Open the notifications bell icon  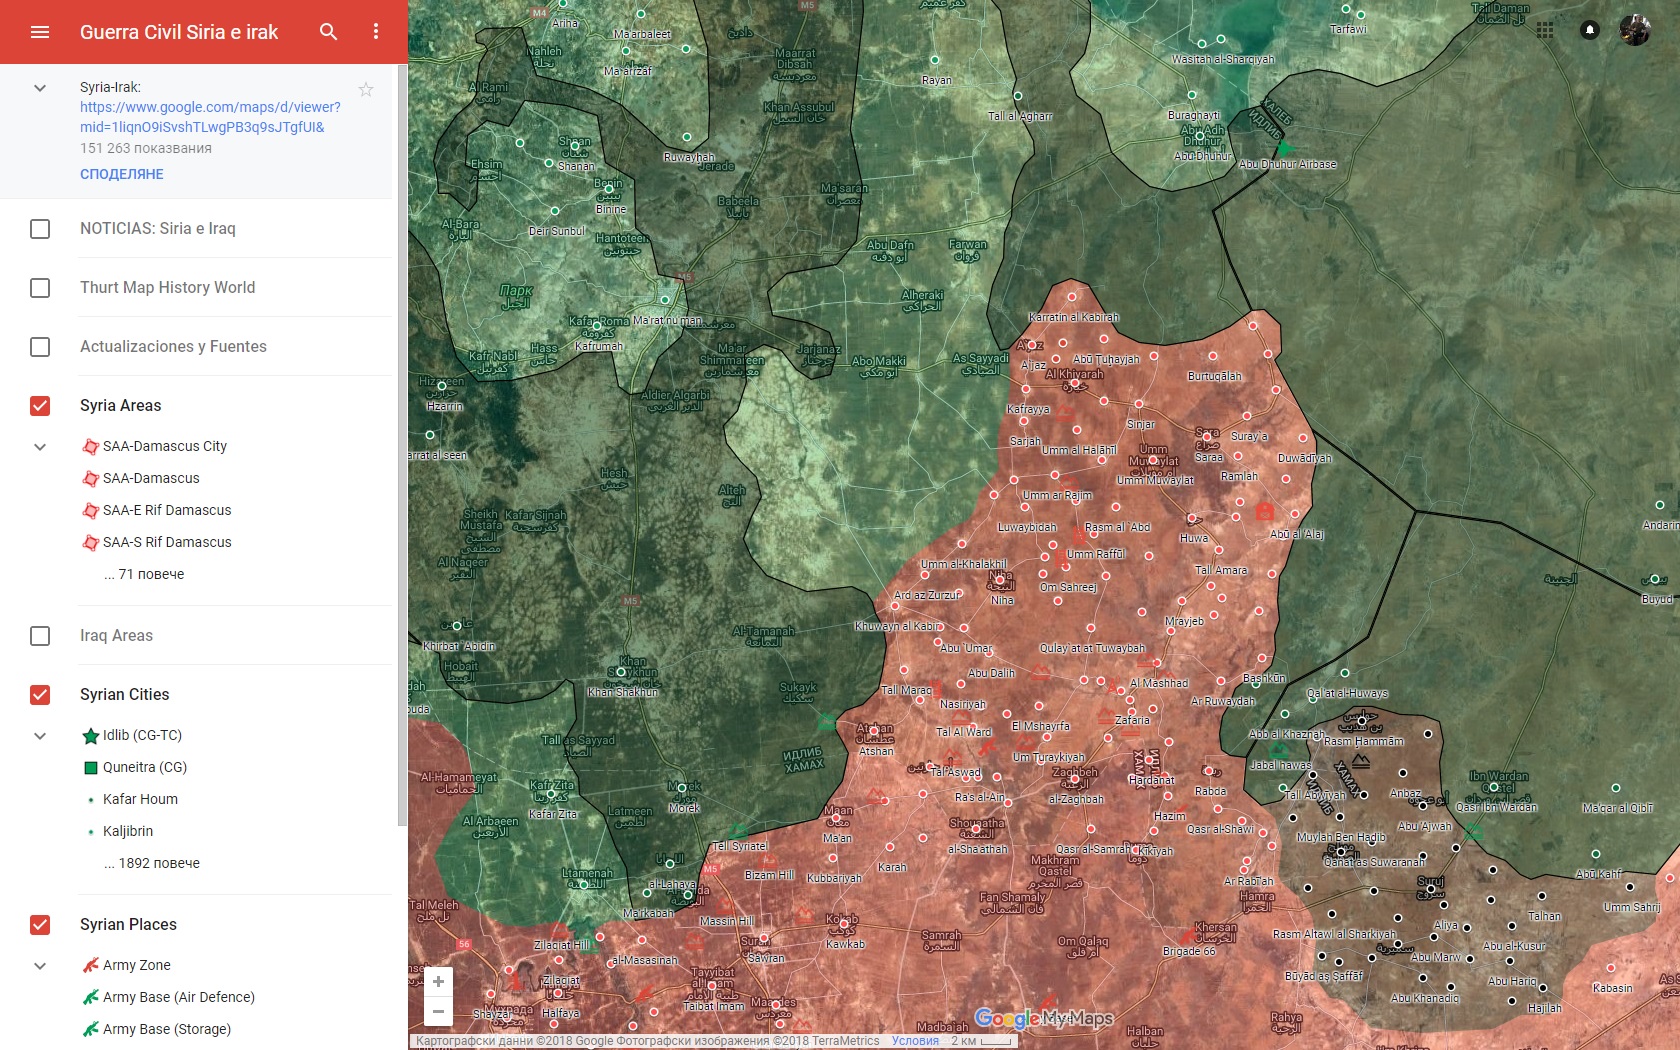tap(1589, 30)
